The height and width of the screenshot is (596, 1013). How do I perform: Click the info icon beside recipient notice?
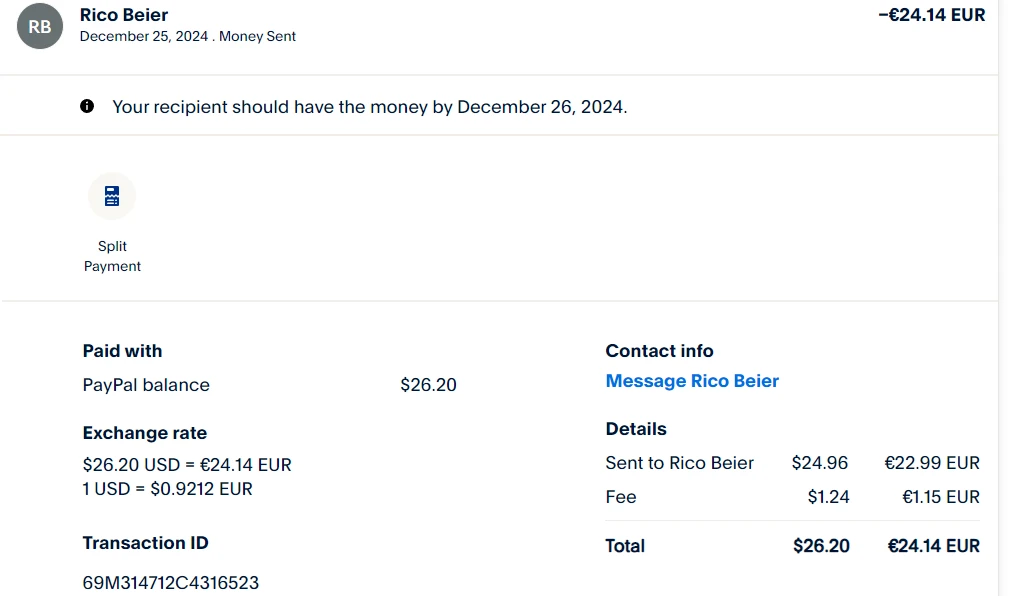tap(87, 106)
